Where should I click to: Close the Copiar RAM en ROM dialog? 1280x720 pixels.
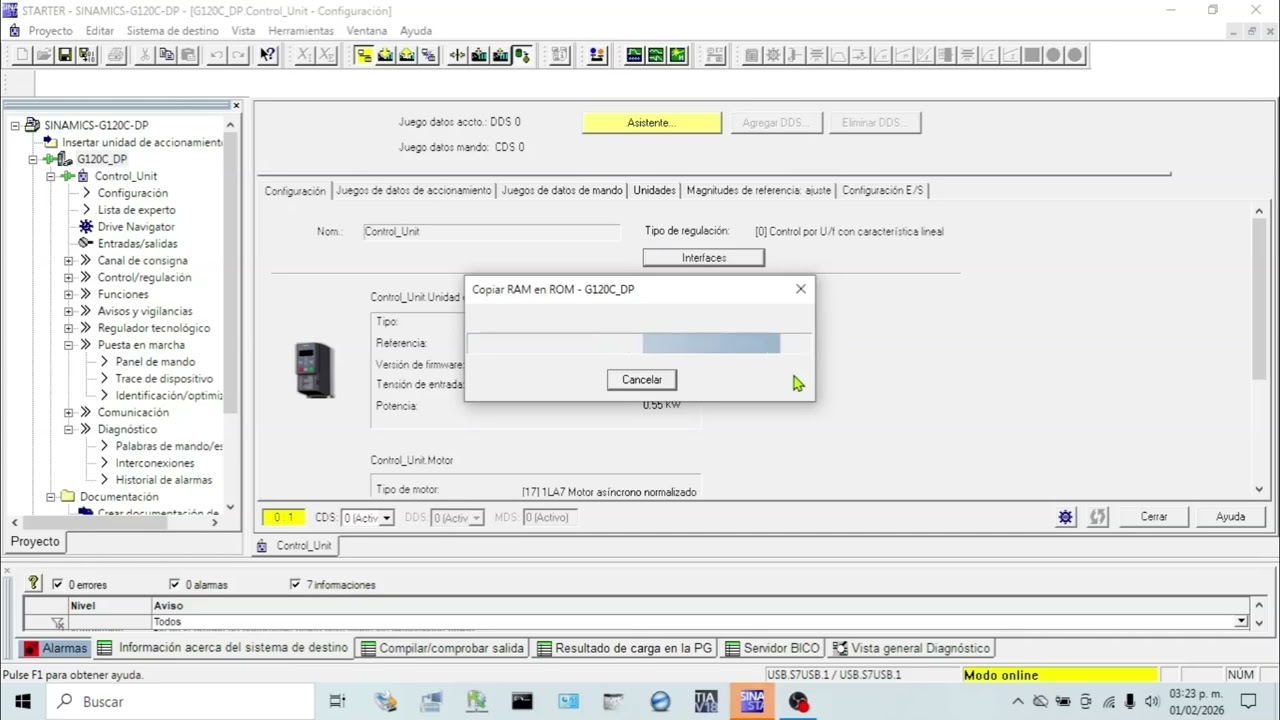[x=800, y=289]
